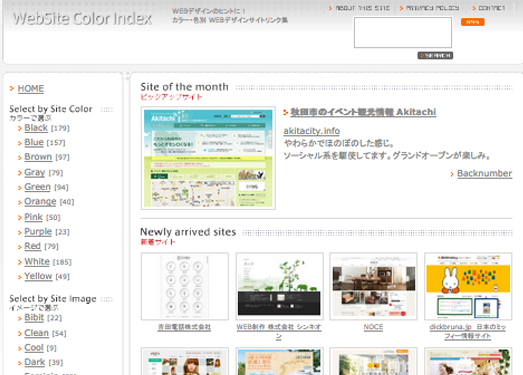Click orange arrow beside Backnumber
This screenshot has height=375, width=523.
click(x=452, y=174)
